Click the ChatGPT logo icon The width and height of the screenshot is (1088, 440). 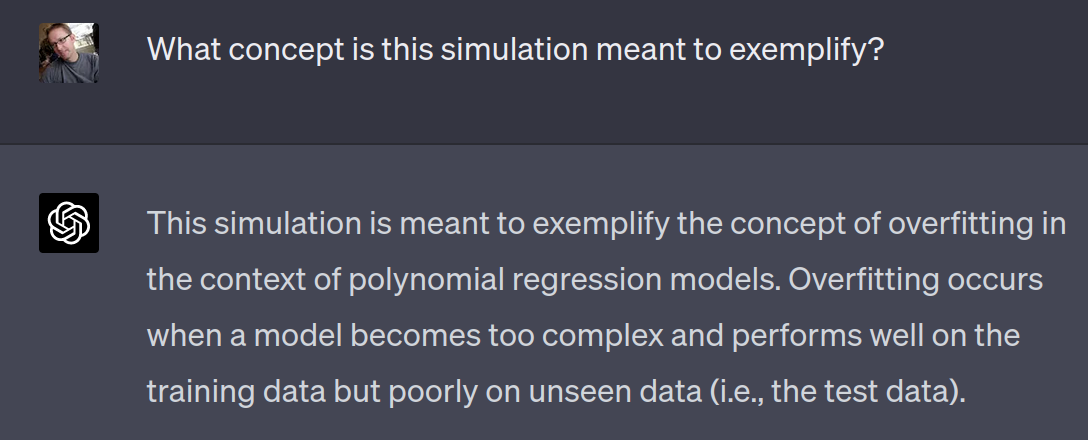69,222
